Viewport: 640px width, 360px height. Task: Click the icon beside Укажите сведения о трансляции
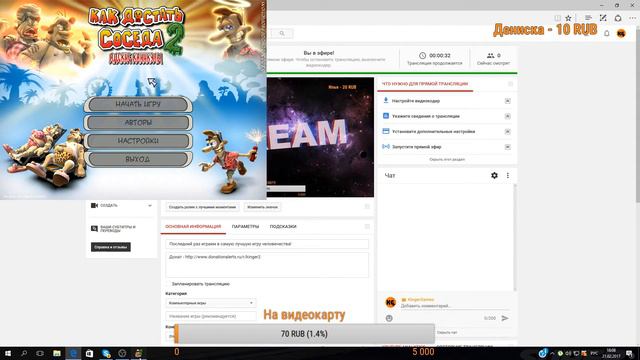click(x=386, y=116)
